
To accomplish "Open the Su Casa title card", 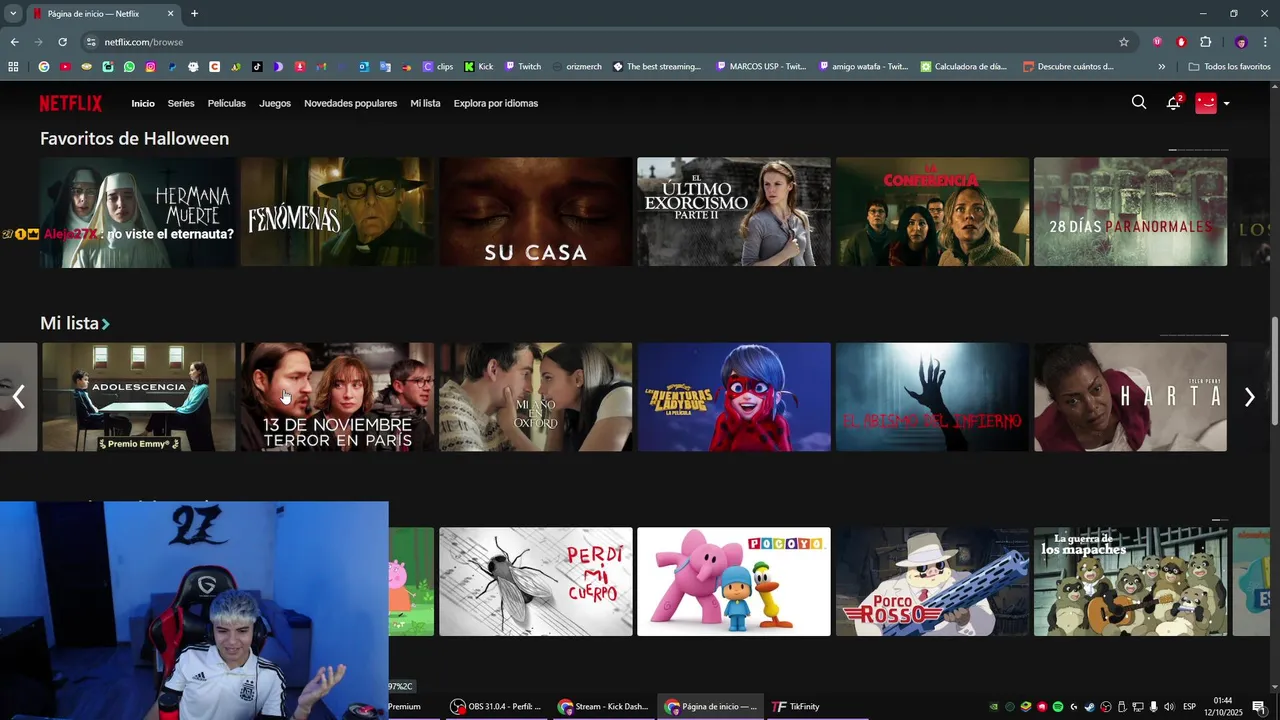I will [535, 212].
